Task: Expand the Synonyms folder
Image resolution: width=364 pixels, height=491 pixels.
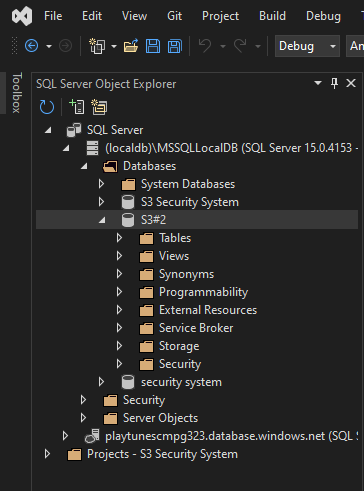Action: pos(119,274)
